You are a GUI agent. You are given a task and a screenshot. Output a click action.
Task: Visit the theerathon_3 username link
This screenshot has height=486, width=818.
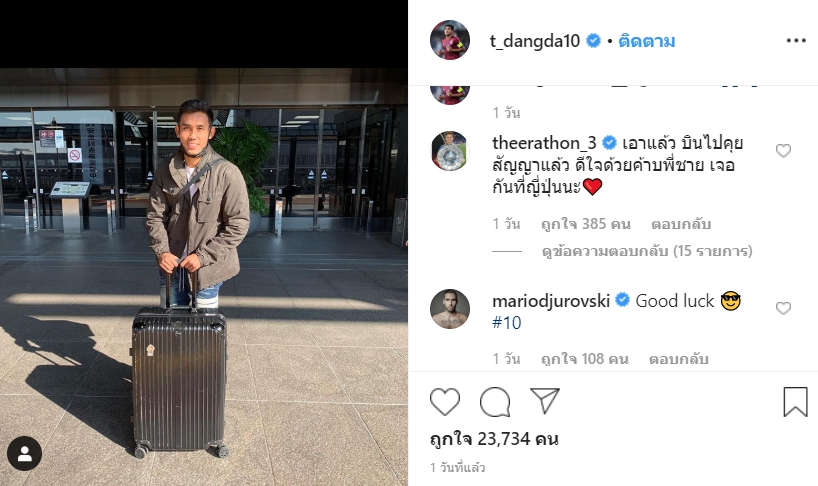(x=544, y=143)
